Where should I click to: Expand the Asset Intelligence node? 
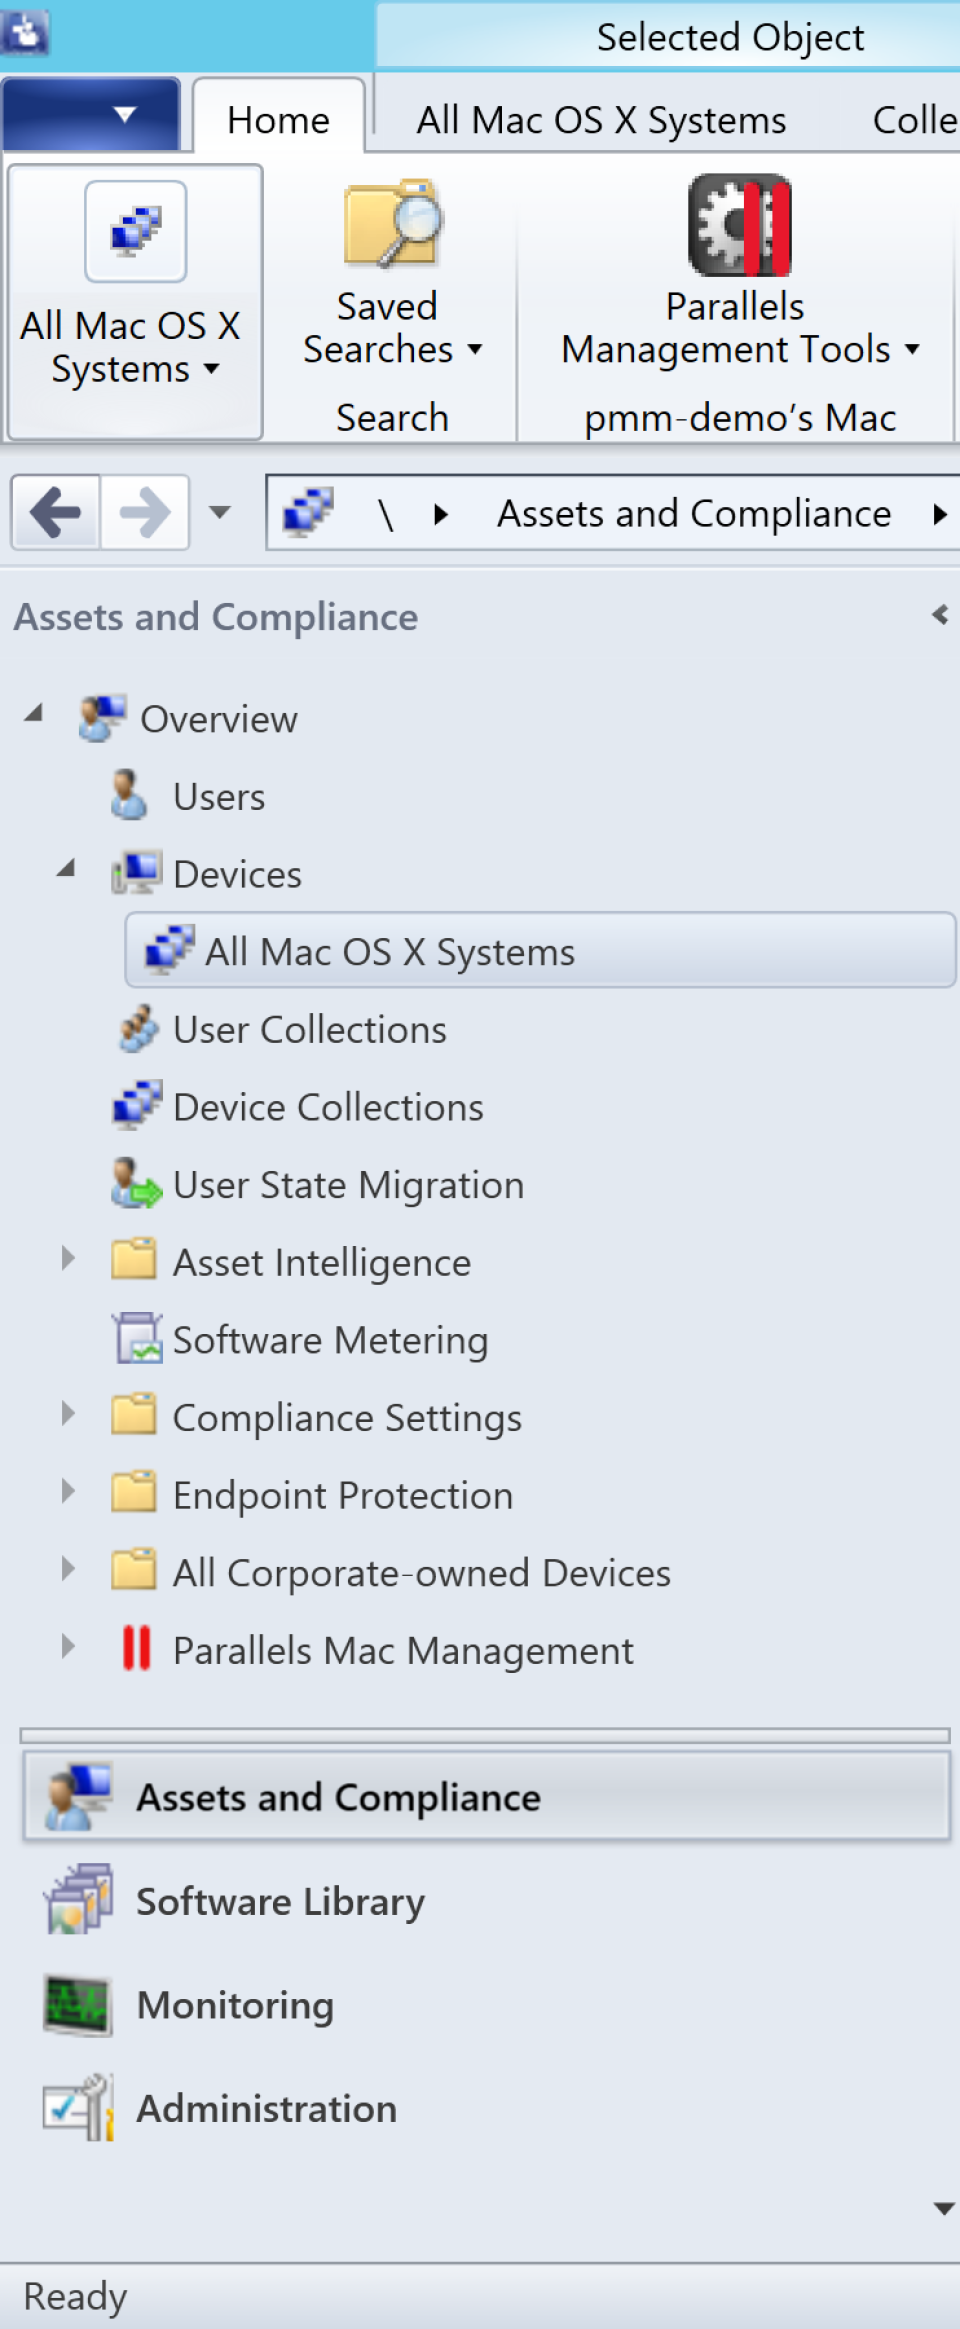click(68, 1258)
